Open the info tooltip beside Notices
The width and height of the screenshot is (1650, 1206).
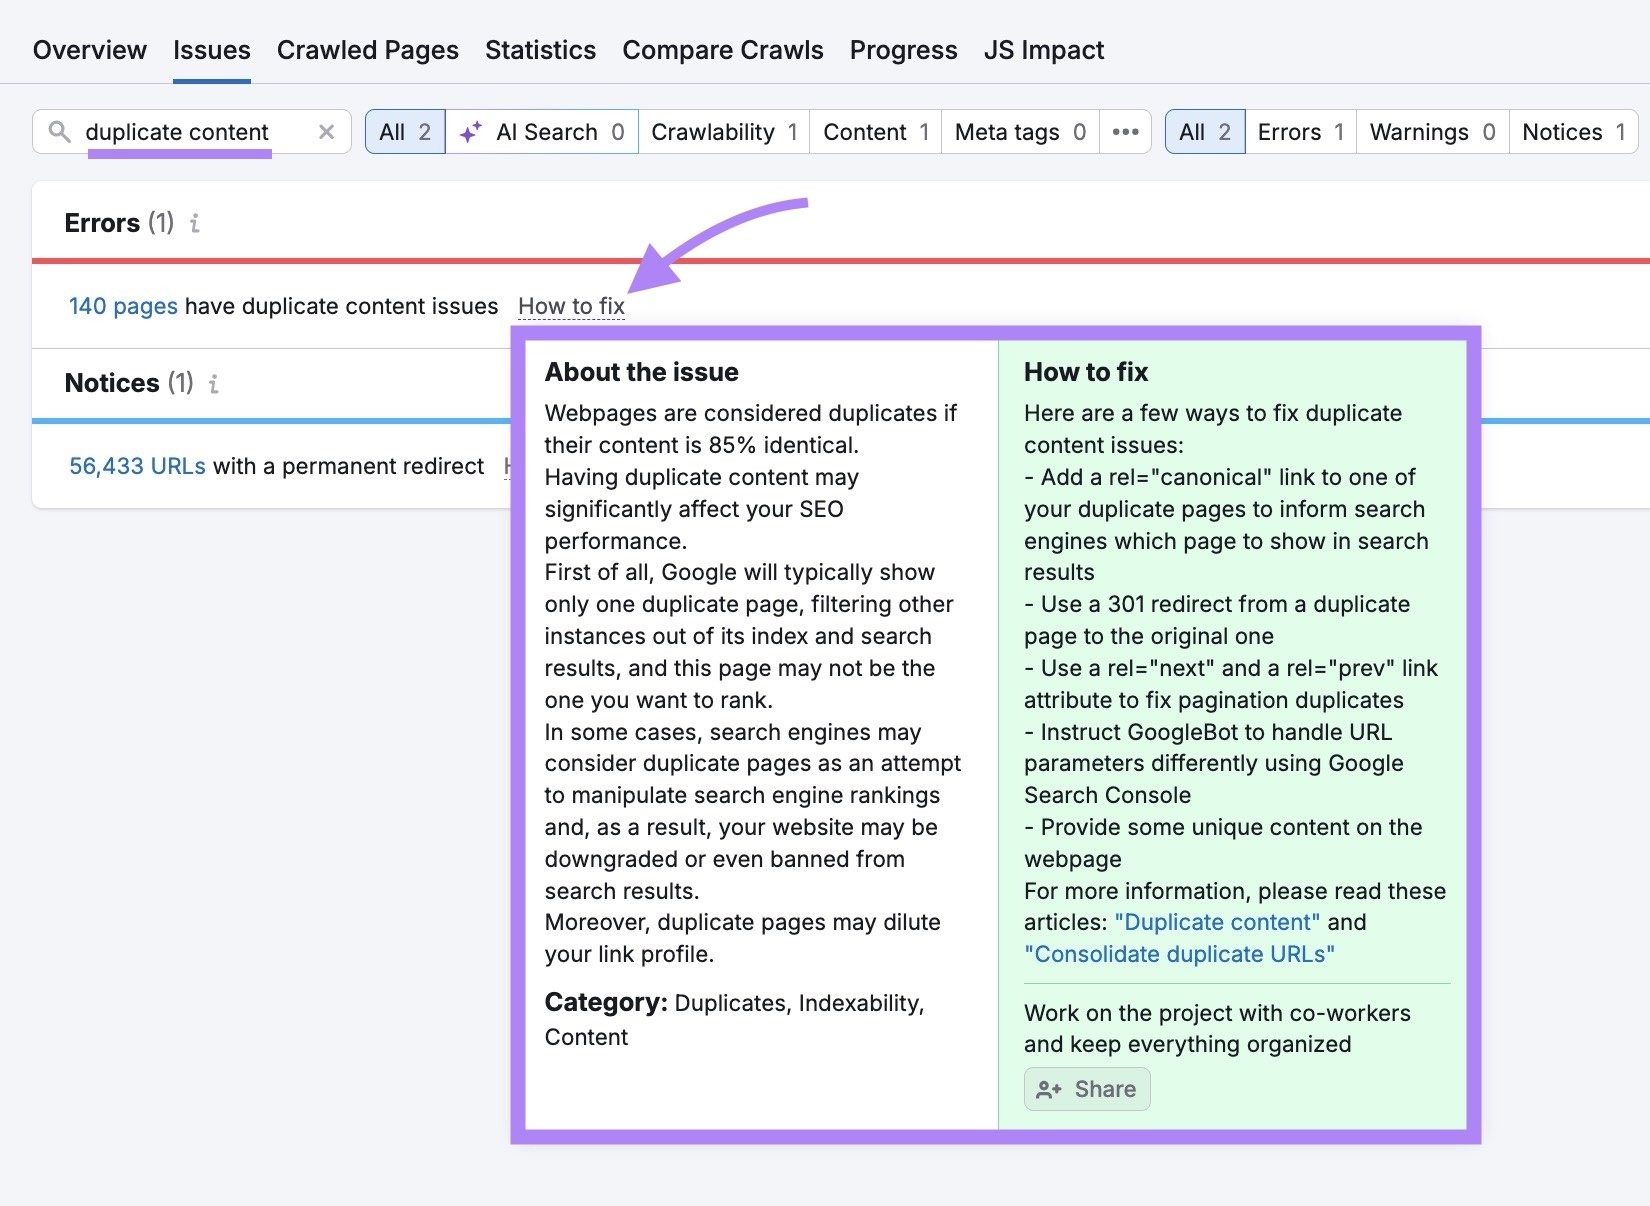(x=212, y=383)
